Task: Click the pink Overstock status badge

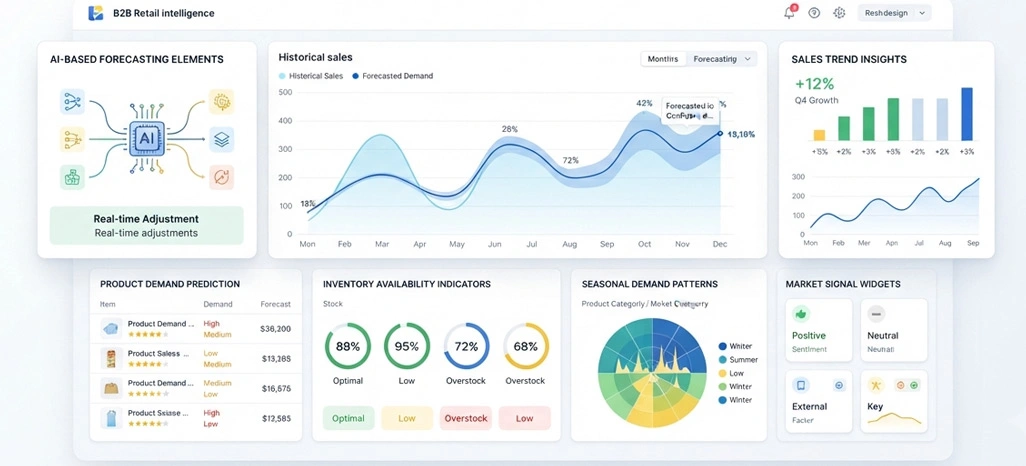Action: coord(466,418)
